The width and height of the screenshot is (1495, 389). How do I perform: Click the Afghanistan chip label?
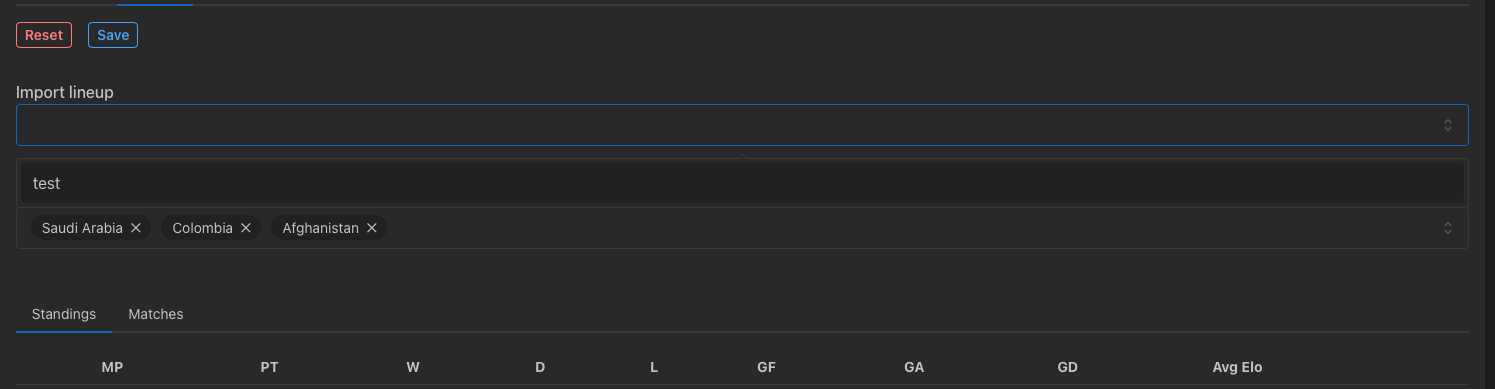click(x=320, y=228)
